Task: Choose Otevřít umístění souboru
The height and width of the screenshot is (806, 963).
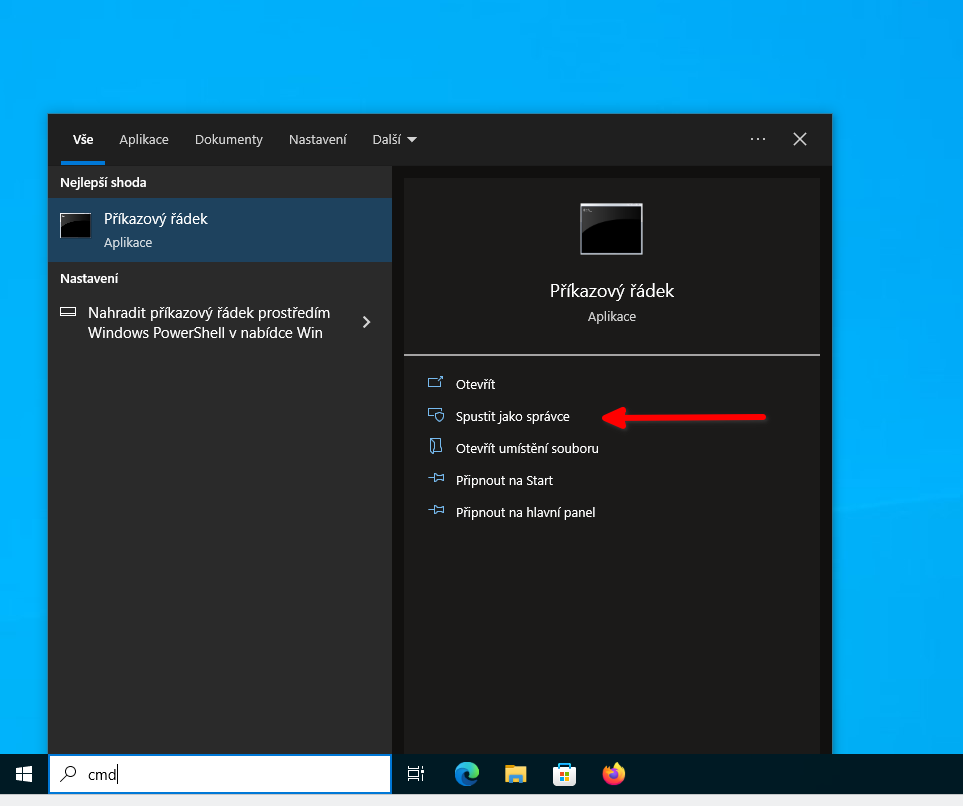Action: tap(526, 448)
